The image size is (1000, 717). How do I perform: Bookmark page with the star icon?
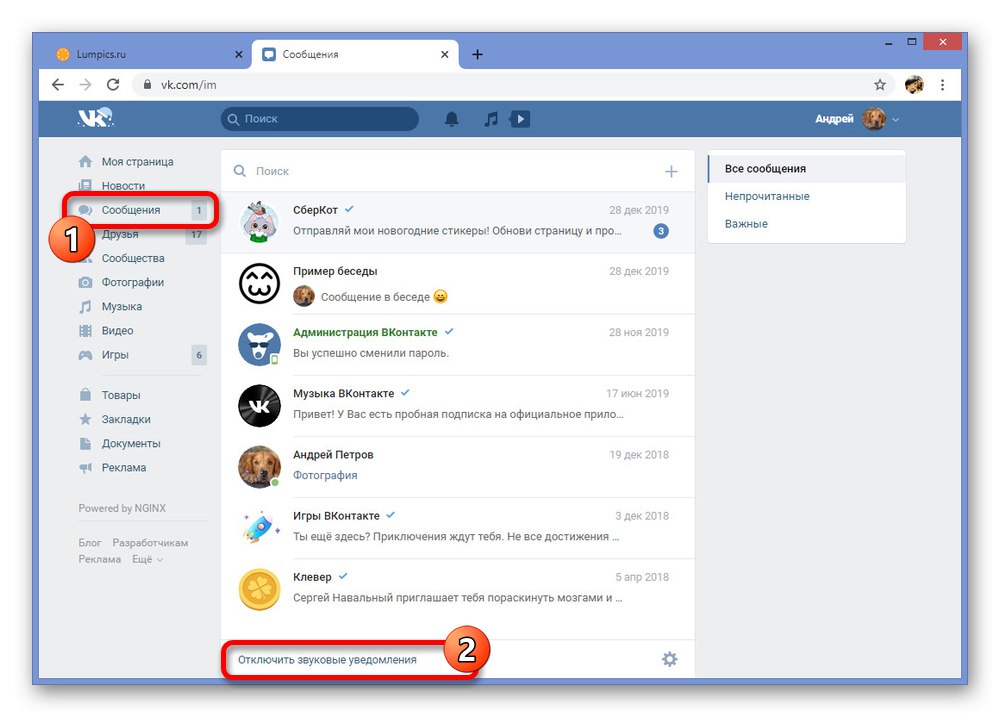tap(880, 85)
